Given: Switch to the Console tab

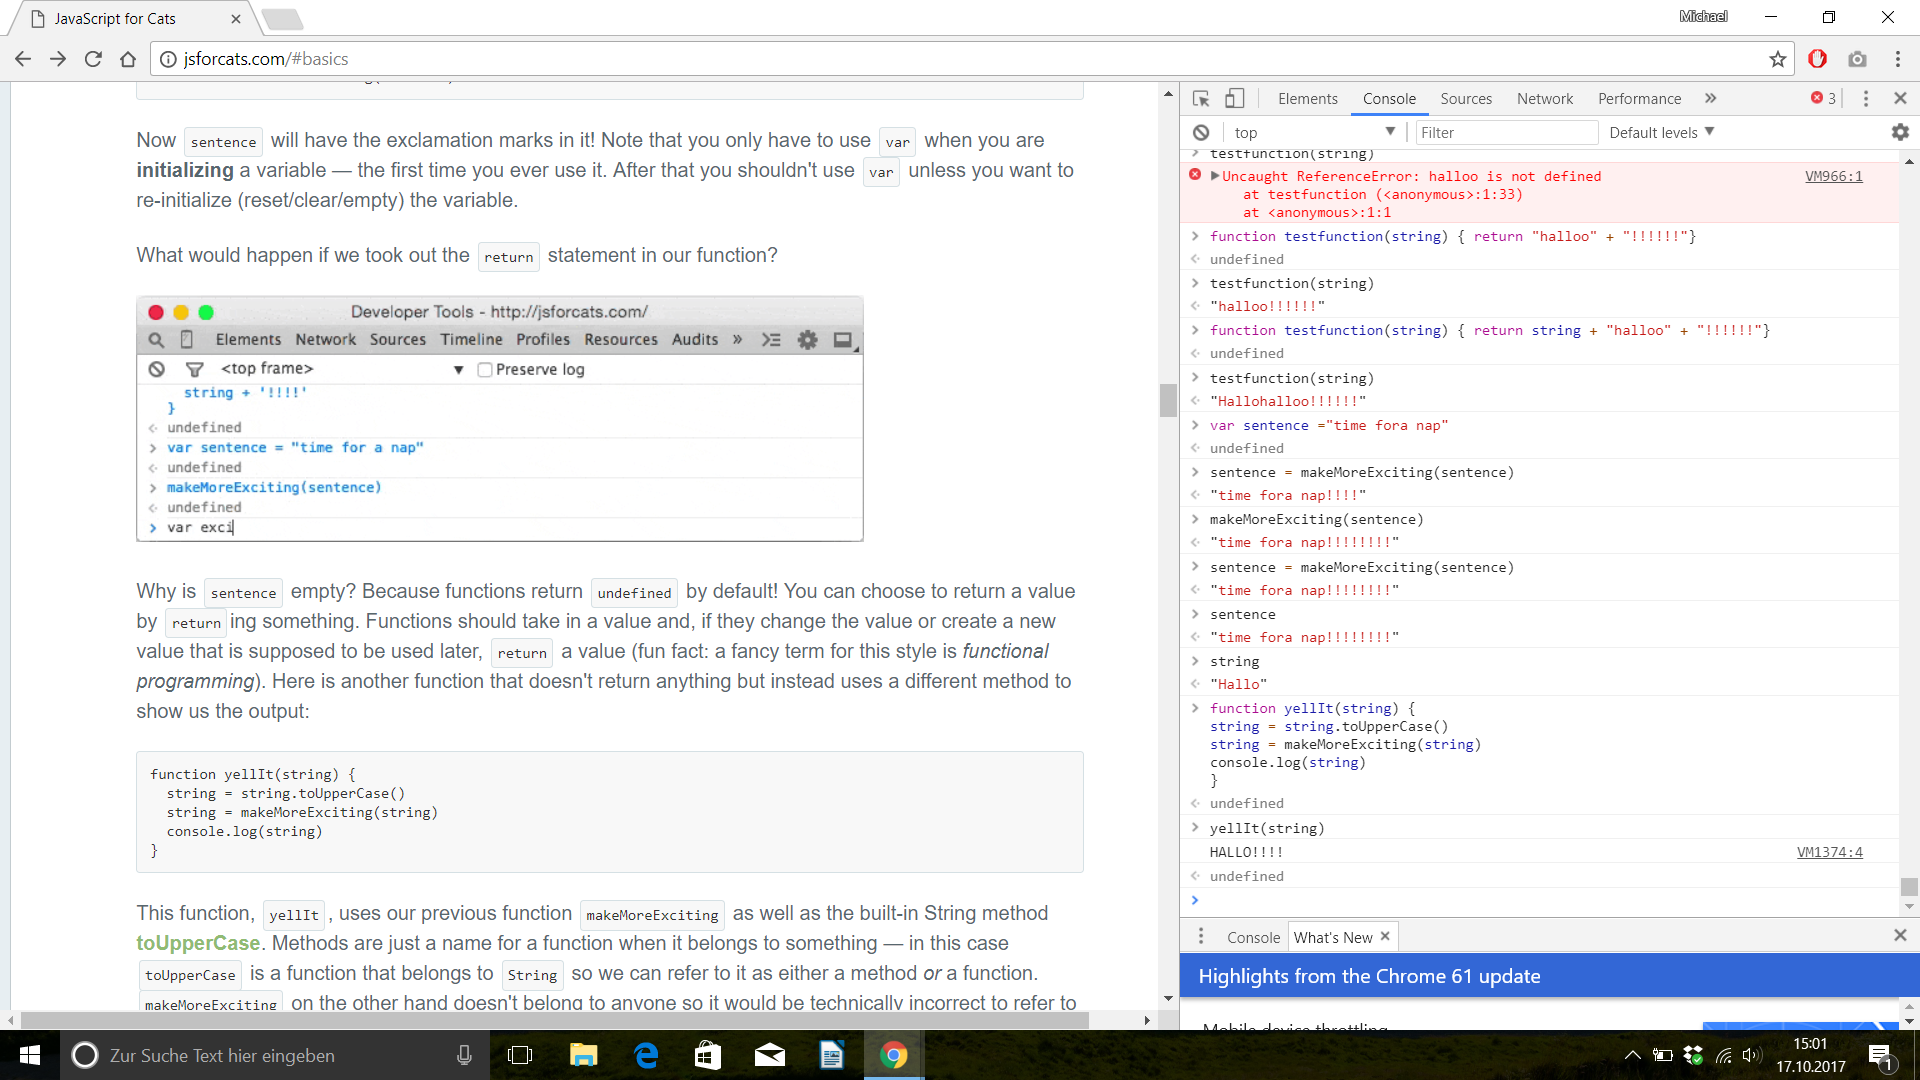Looking at the screenshot, I should tap(1389, 98).
